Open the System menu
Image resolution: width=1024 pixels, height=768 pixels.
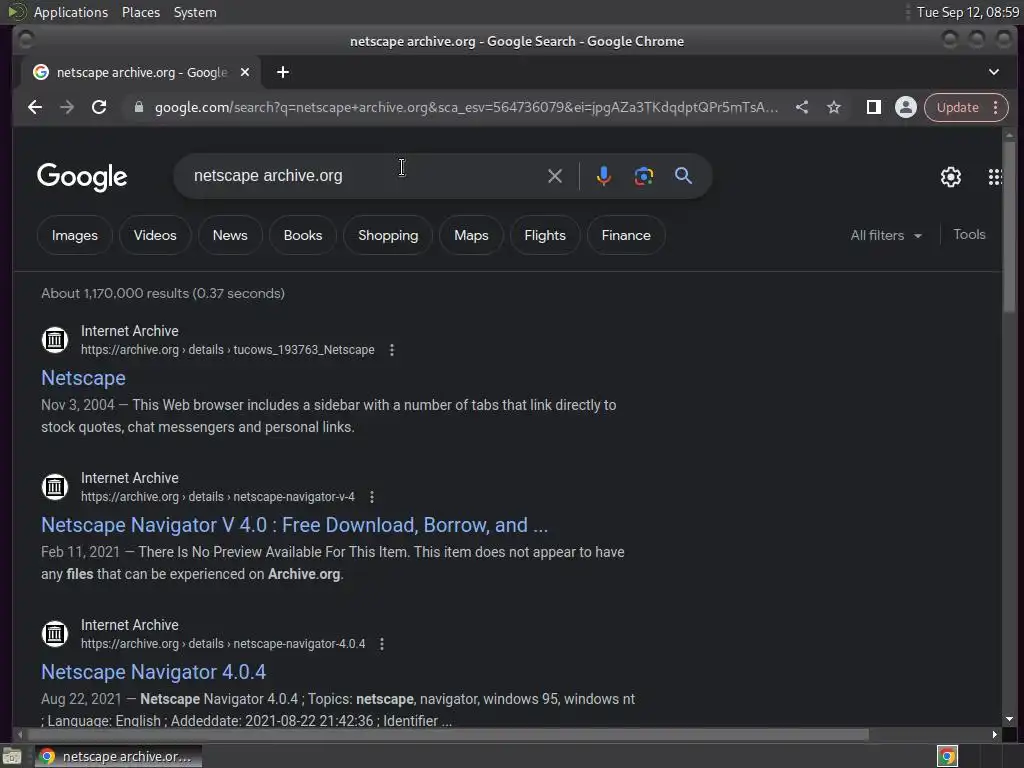coord(195,12)
